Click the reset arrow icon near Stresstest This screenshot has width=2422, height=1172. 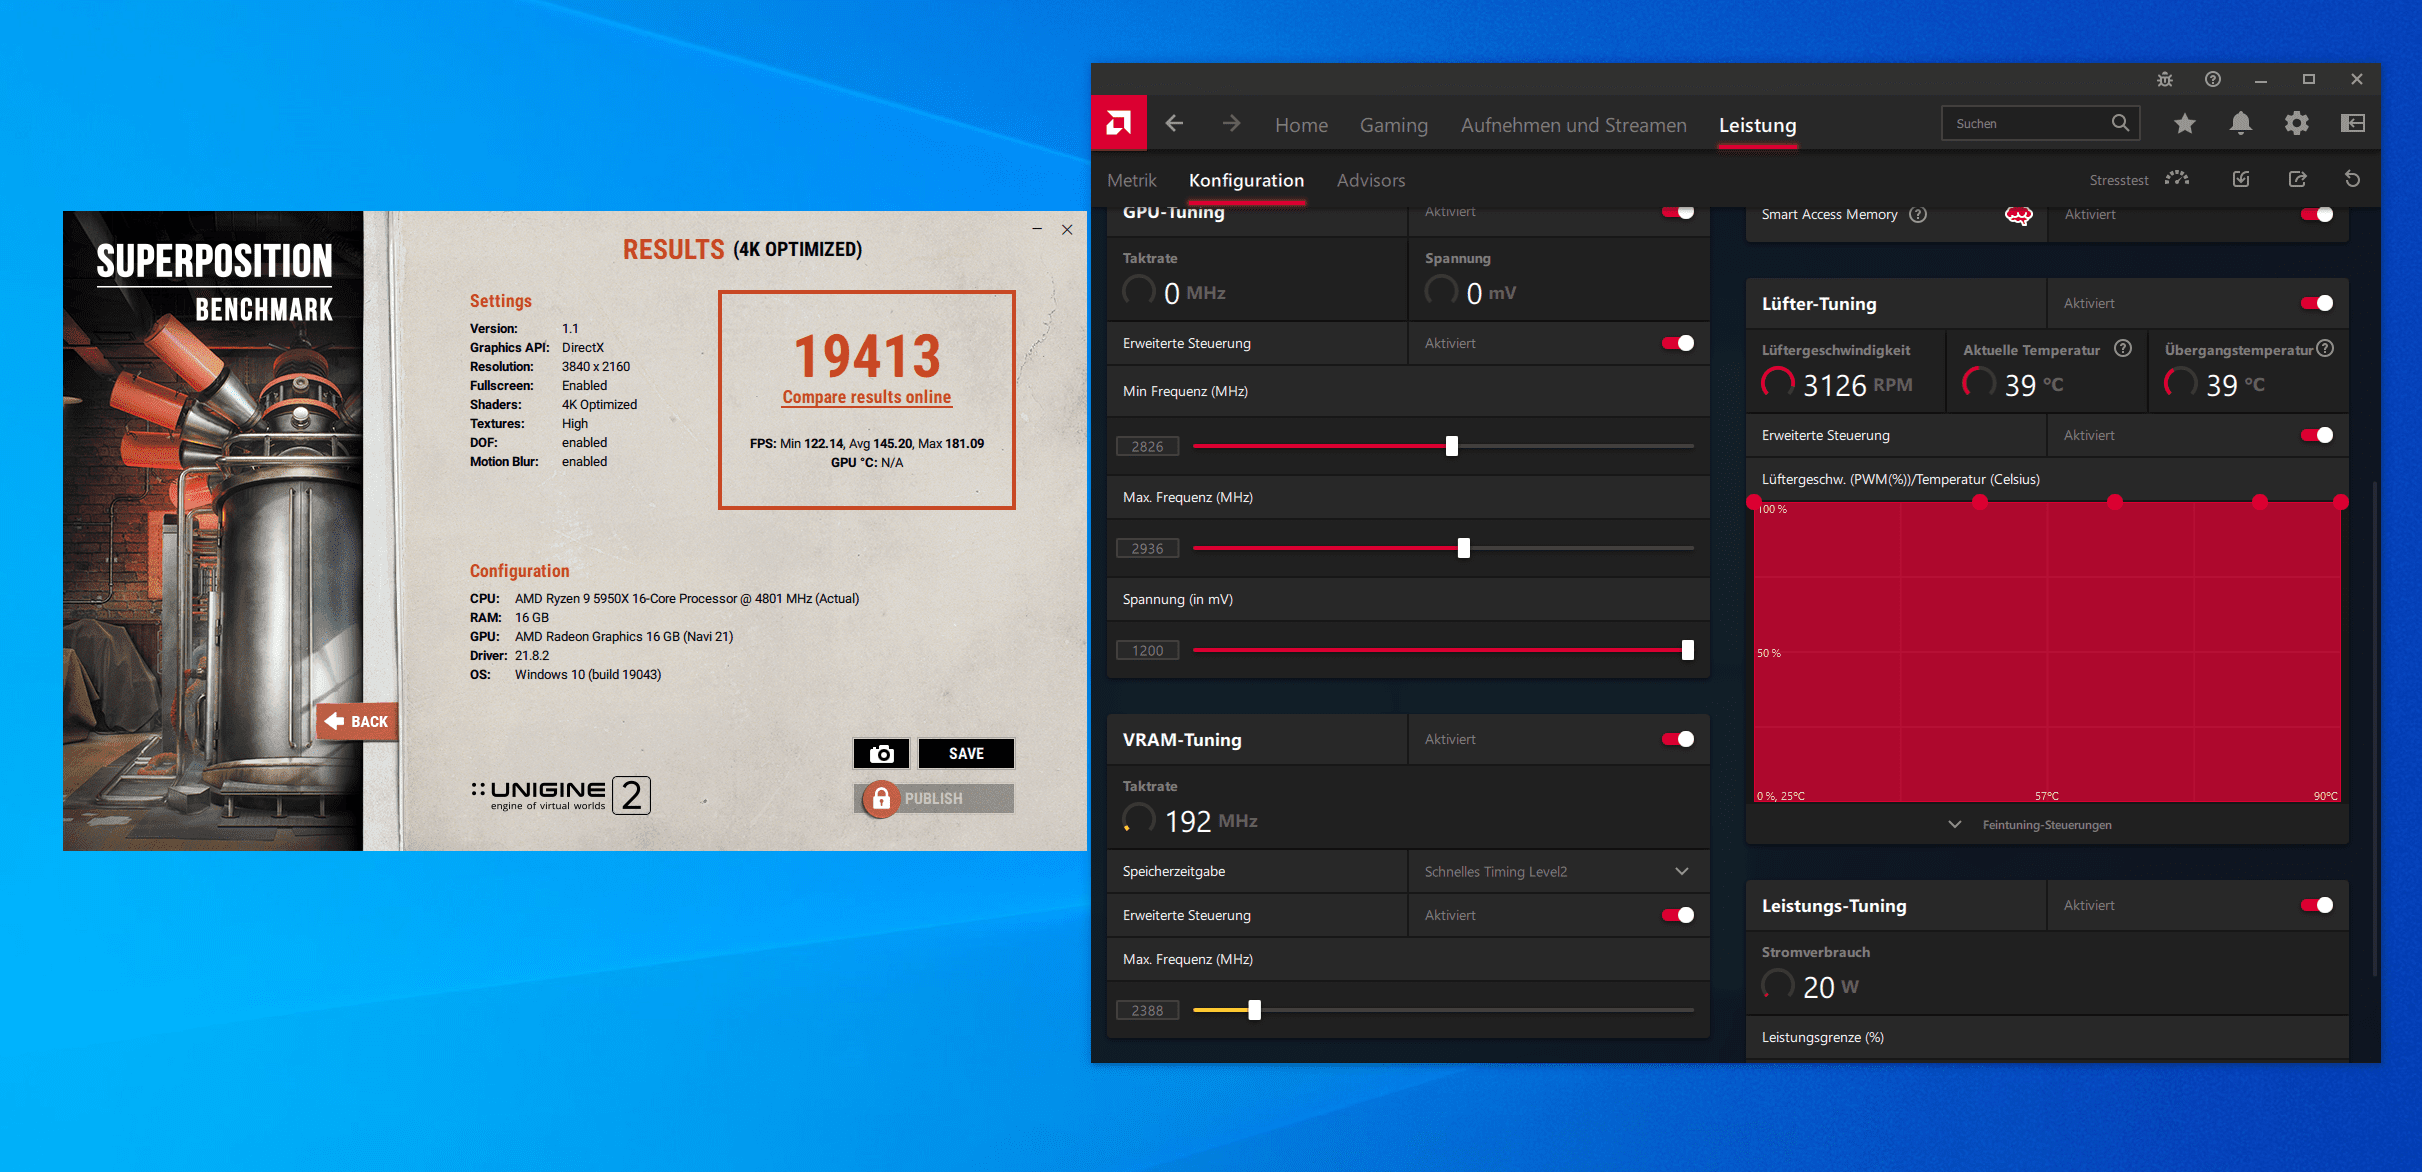point(2352,179)
